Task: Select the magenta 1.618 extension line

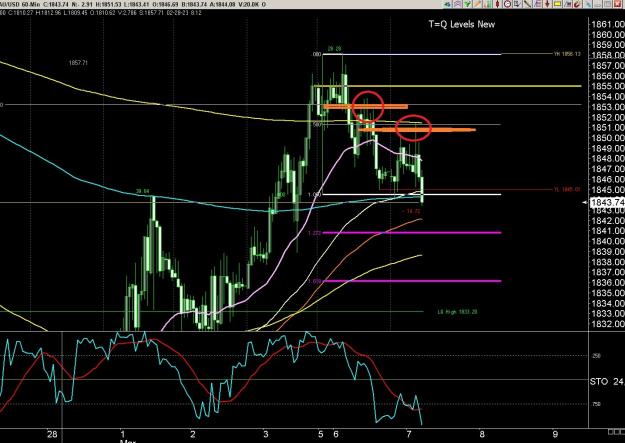Action: (x=412, y=281)
